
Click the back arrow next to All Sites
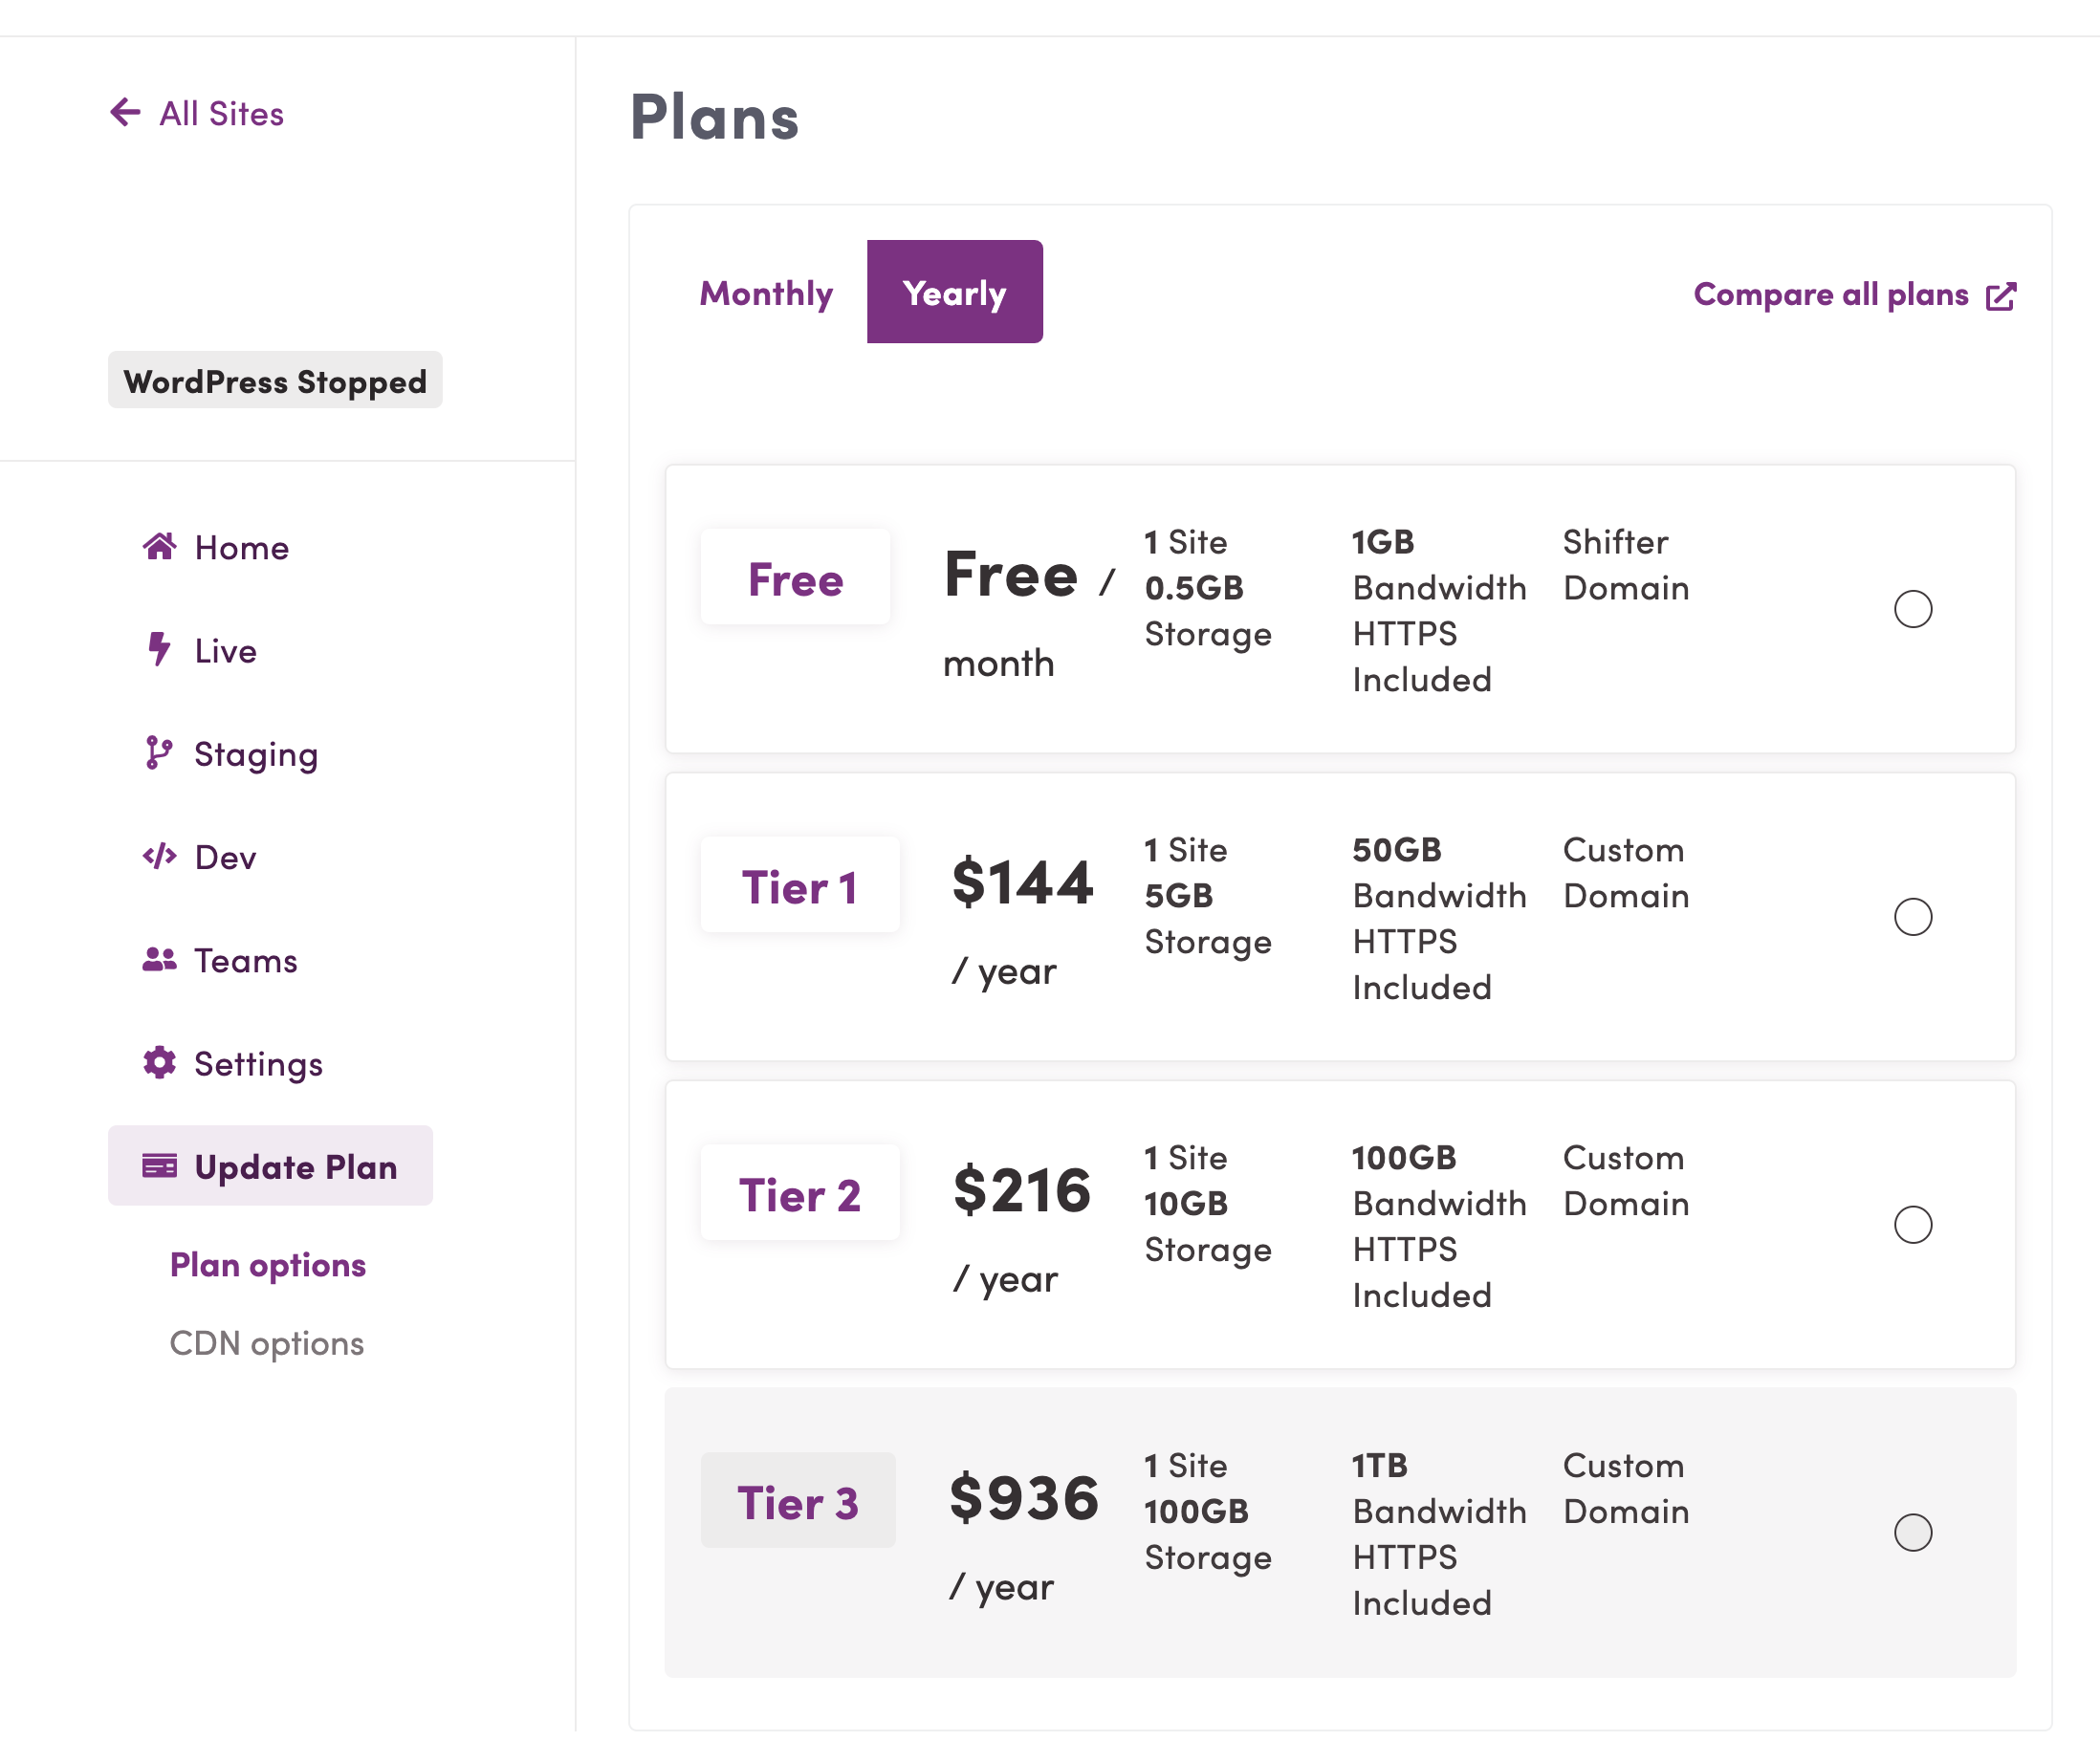tap(125, 112)
